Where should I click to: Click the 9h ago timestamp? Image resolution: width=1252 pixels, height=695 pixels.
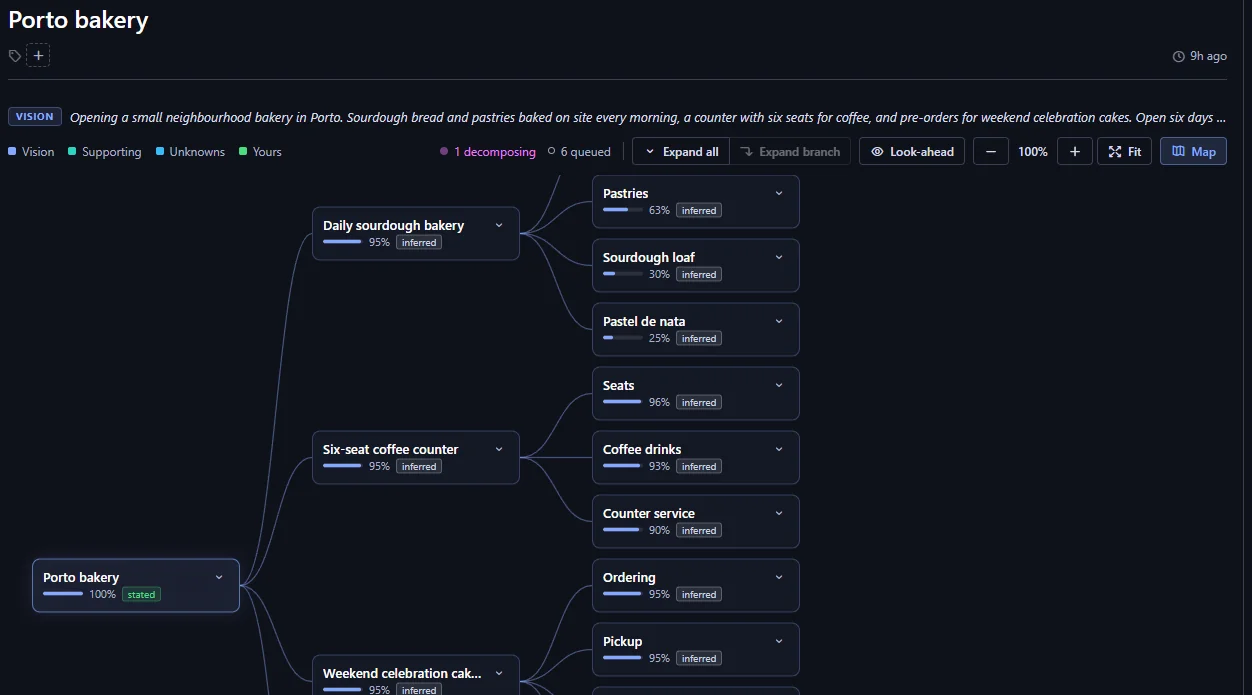tap(1208, 57)
